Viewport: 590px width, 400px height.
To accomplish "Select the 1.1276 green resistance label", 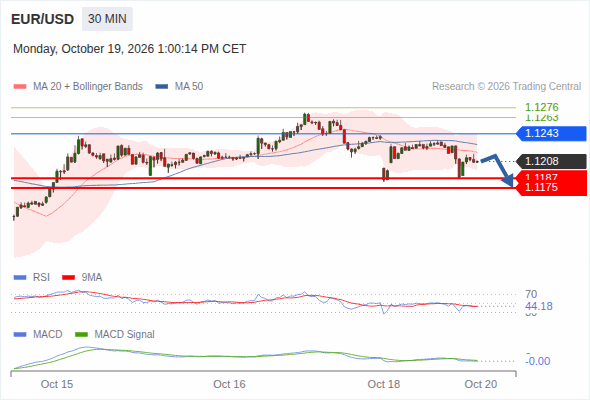I will 542,107.
